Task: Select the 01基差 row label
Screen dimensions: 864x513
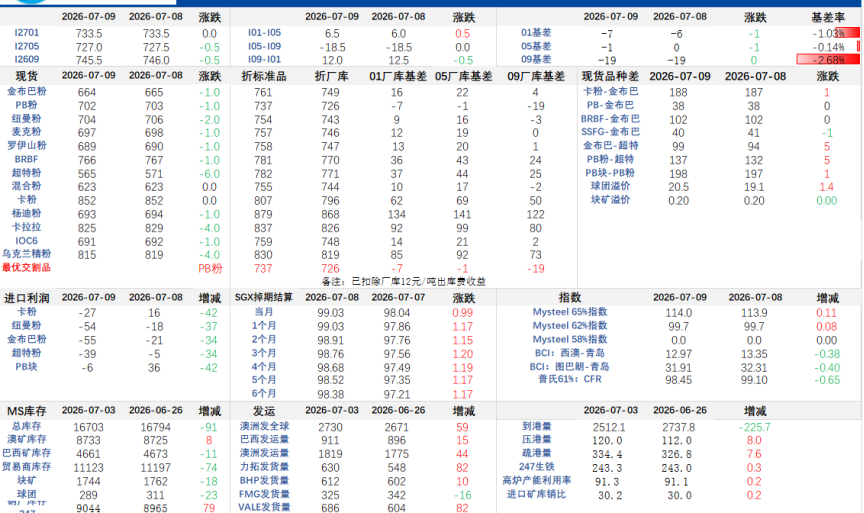Action: coord(536,33)
